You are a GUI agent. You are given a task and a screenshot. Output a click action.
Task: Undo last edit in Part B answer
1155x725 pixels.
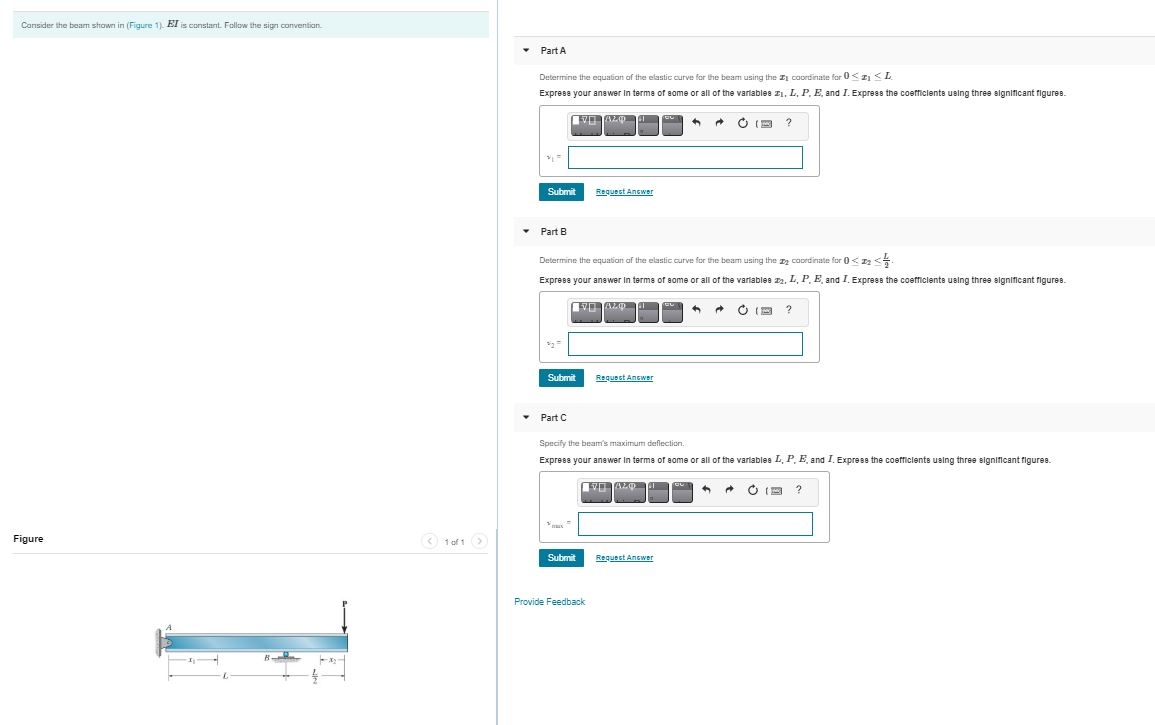696,310
